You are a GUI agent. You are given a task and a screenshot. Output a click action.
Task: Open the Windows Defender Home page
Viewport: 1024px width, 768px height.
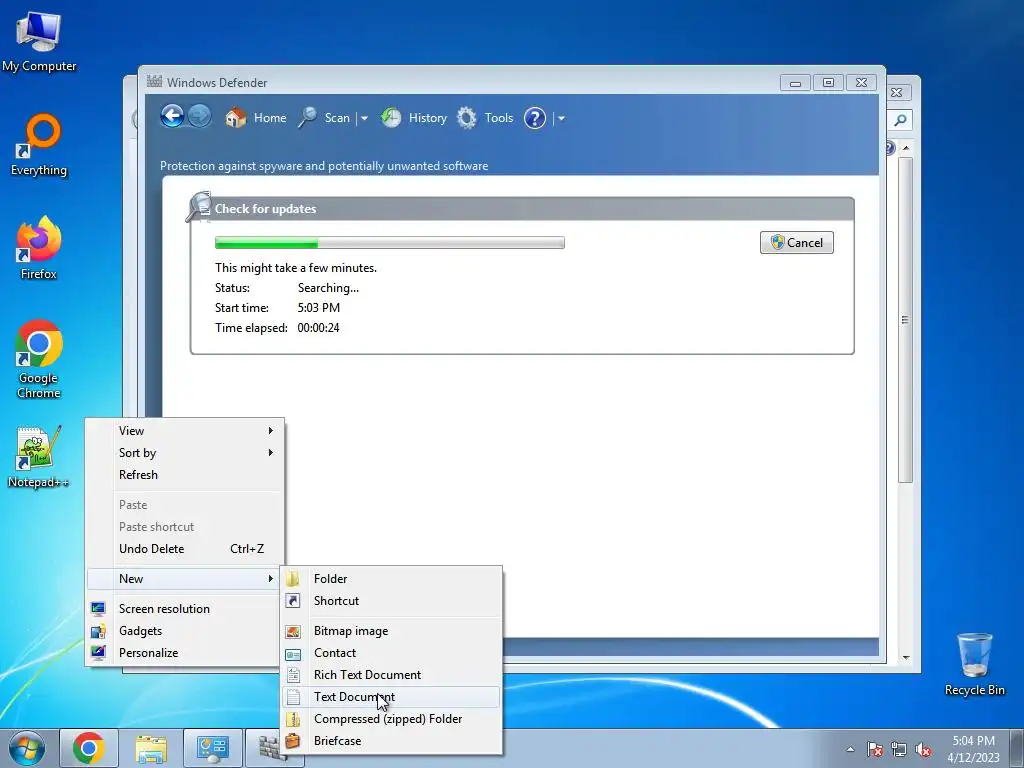coord(256,118)
